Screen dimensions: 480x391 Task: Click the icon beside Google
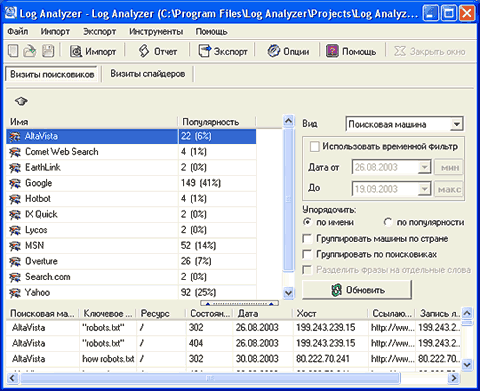pos(15,183)
